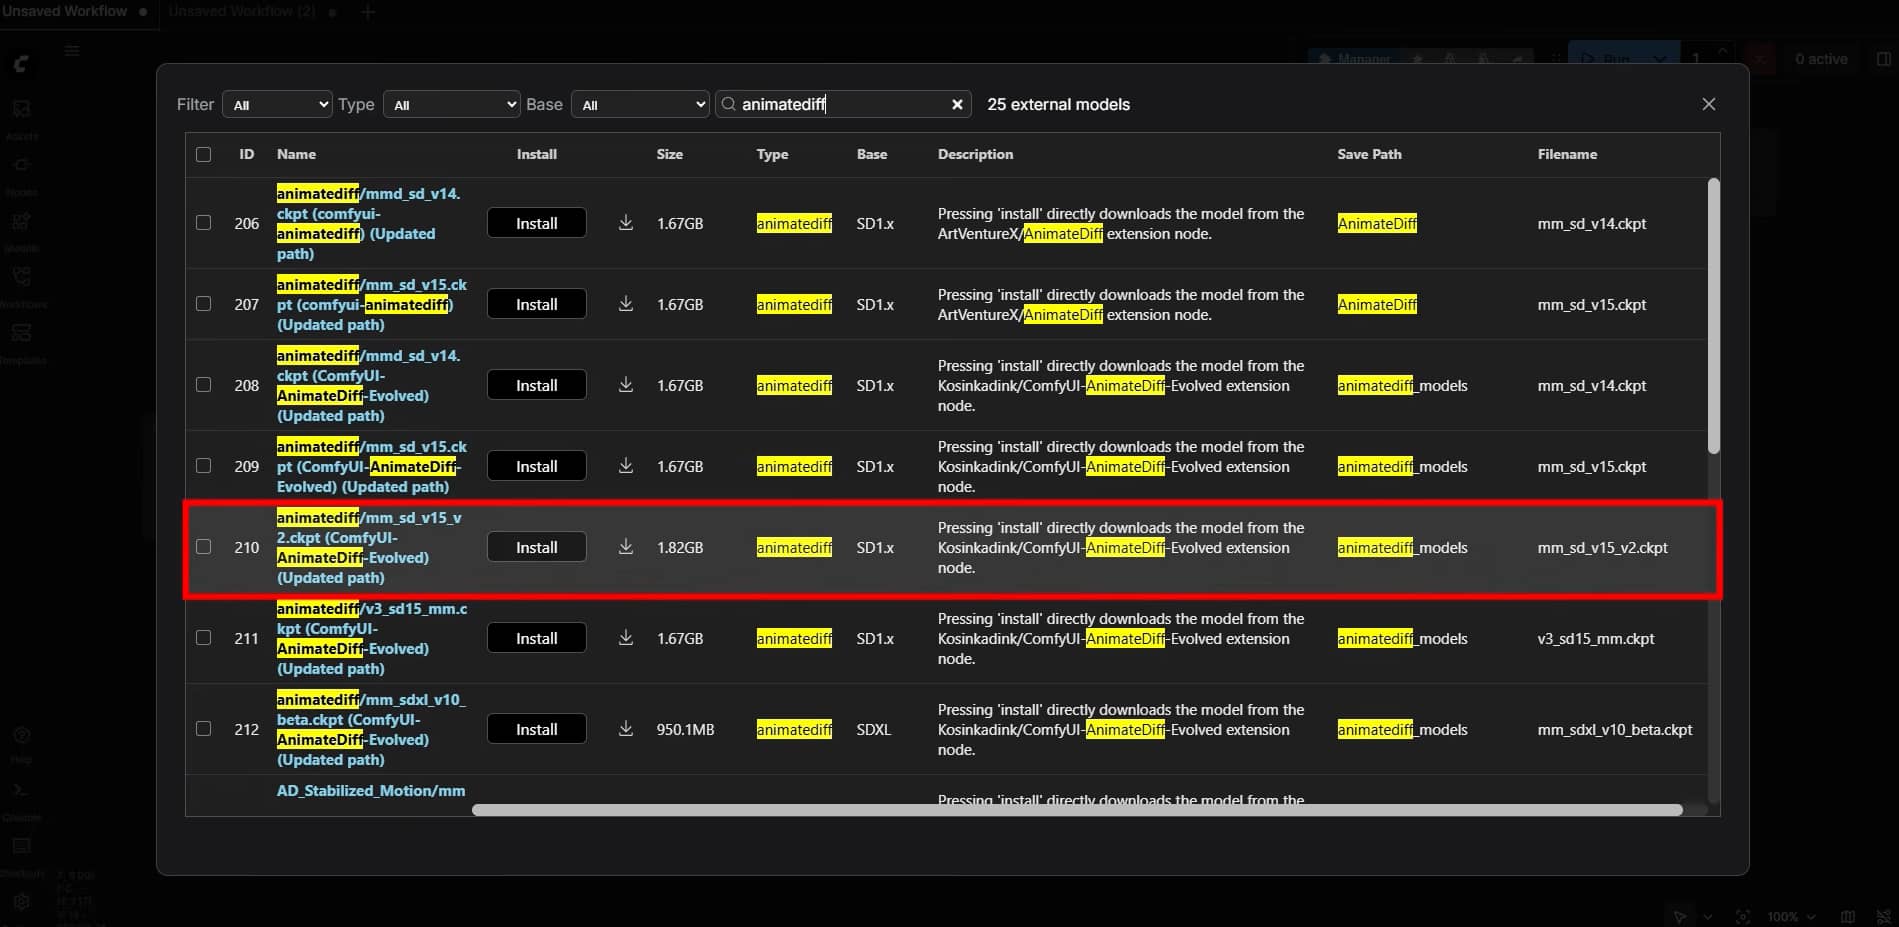Check the box for model 209
1899x927 pixels.
204,465
